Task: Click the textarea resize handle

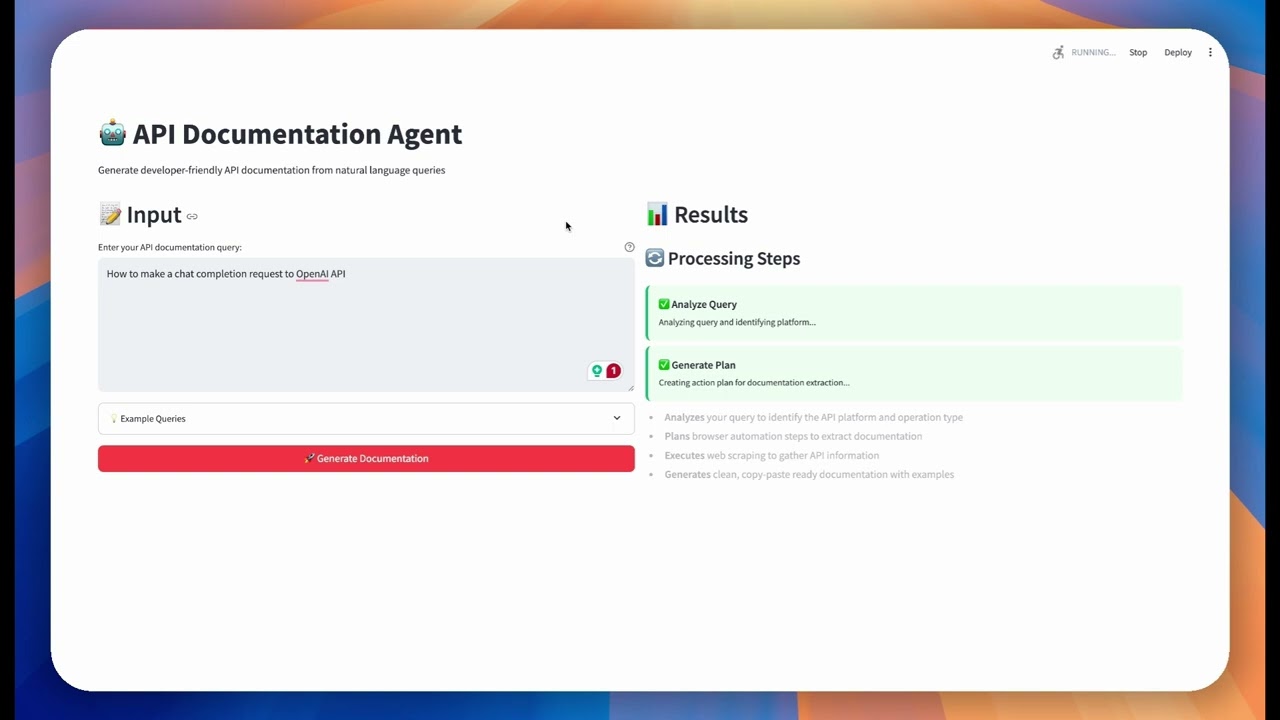Action: tap(631, 389)
